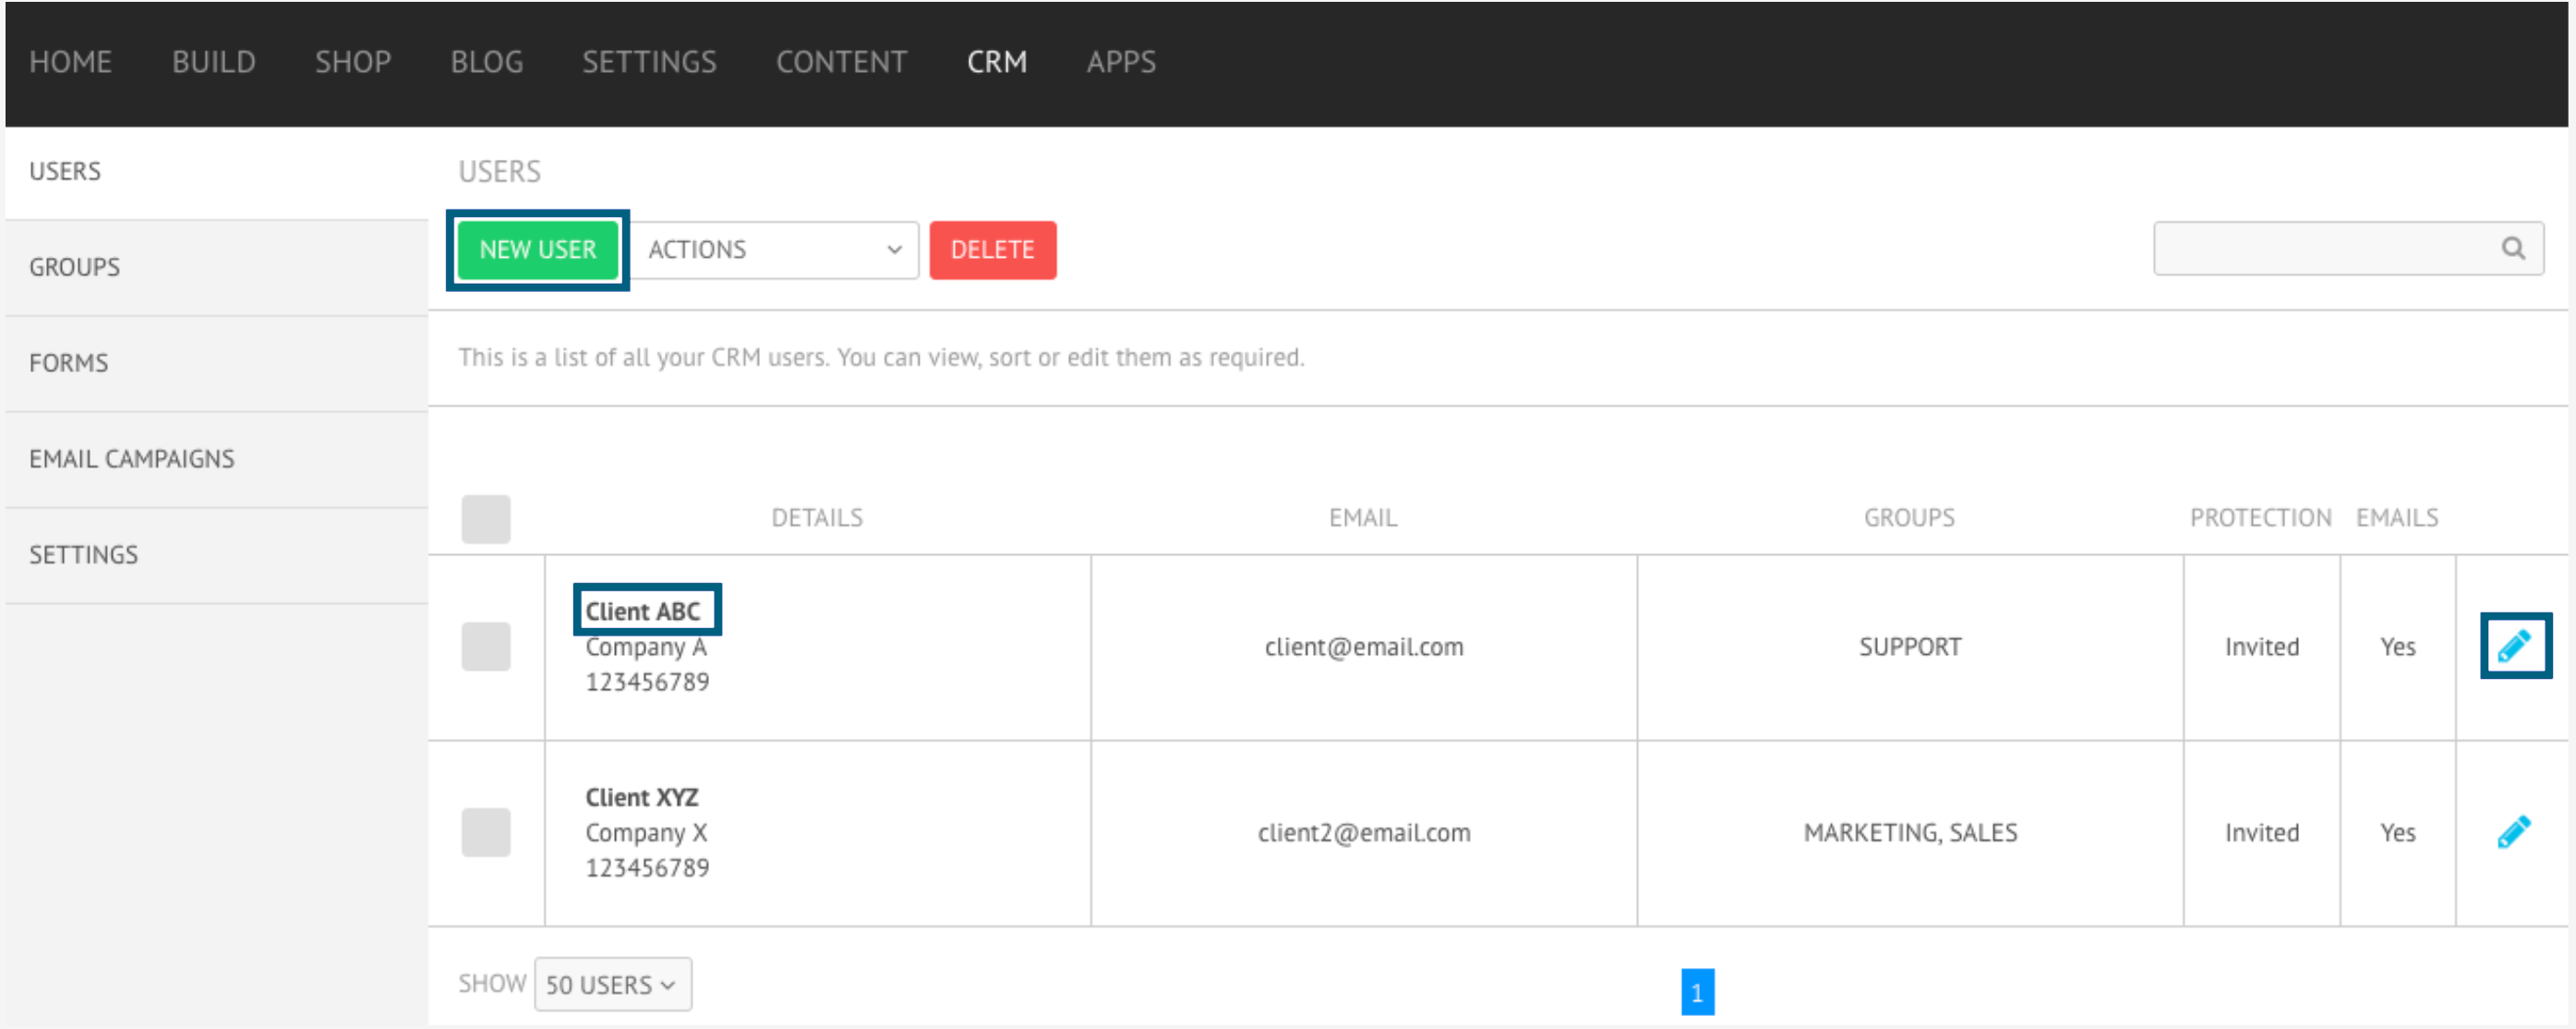
Task: Open the CRM menu item
Action: (997, 62)
